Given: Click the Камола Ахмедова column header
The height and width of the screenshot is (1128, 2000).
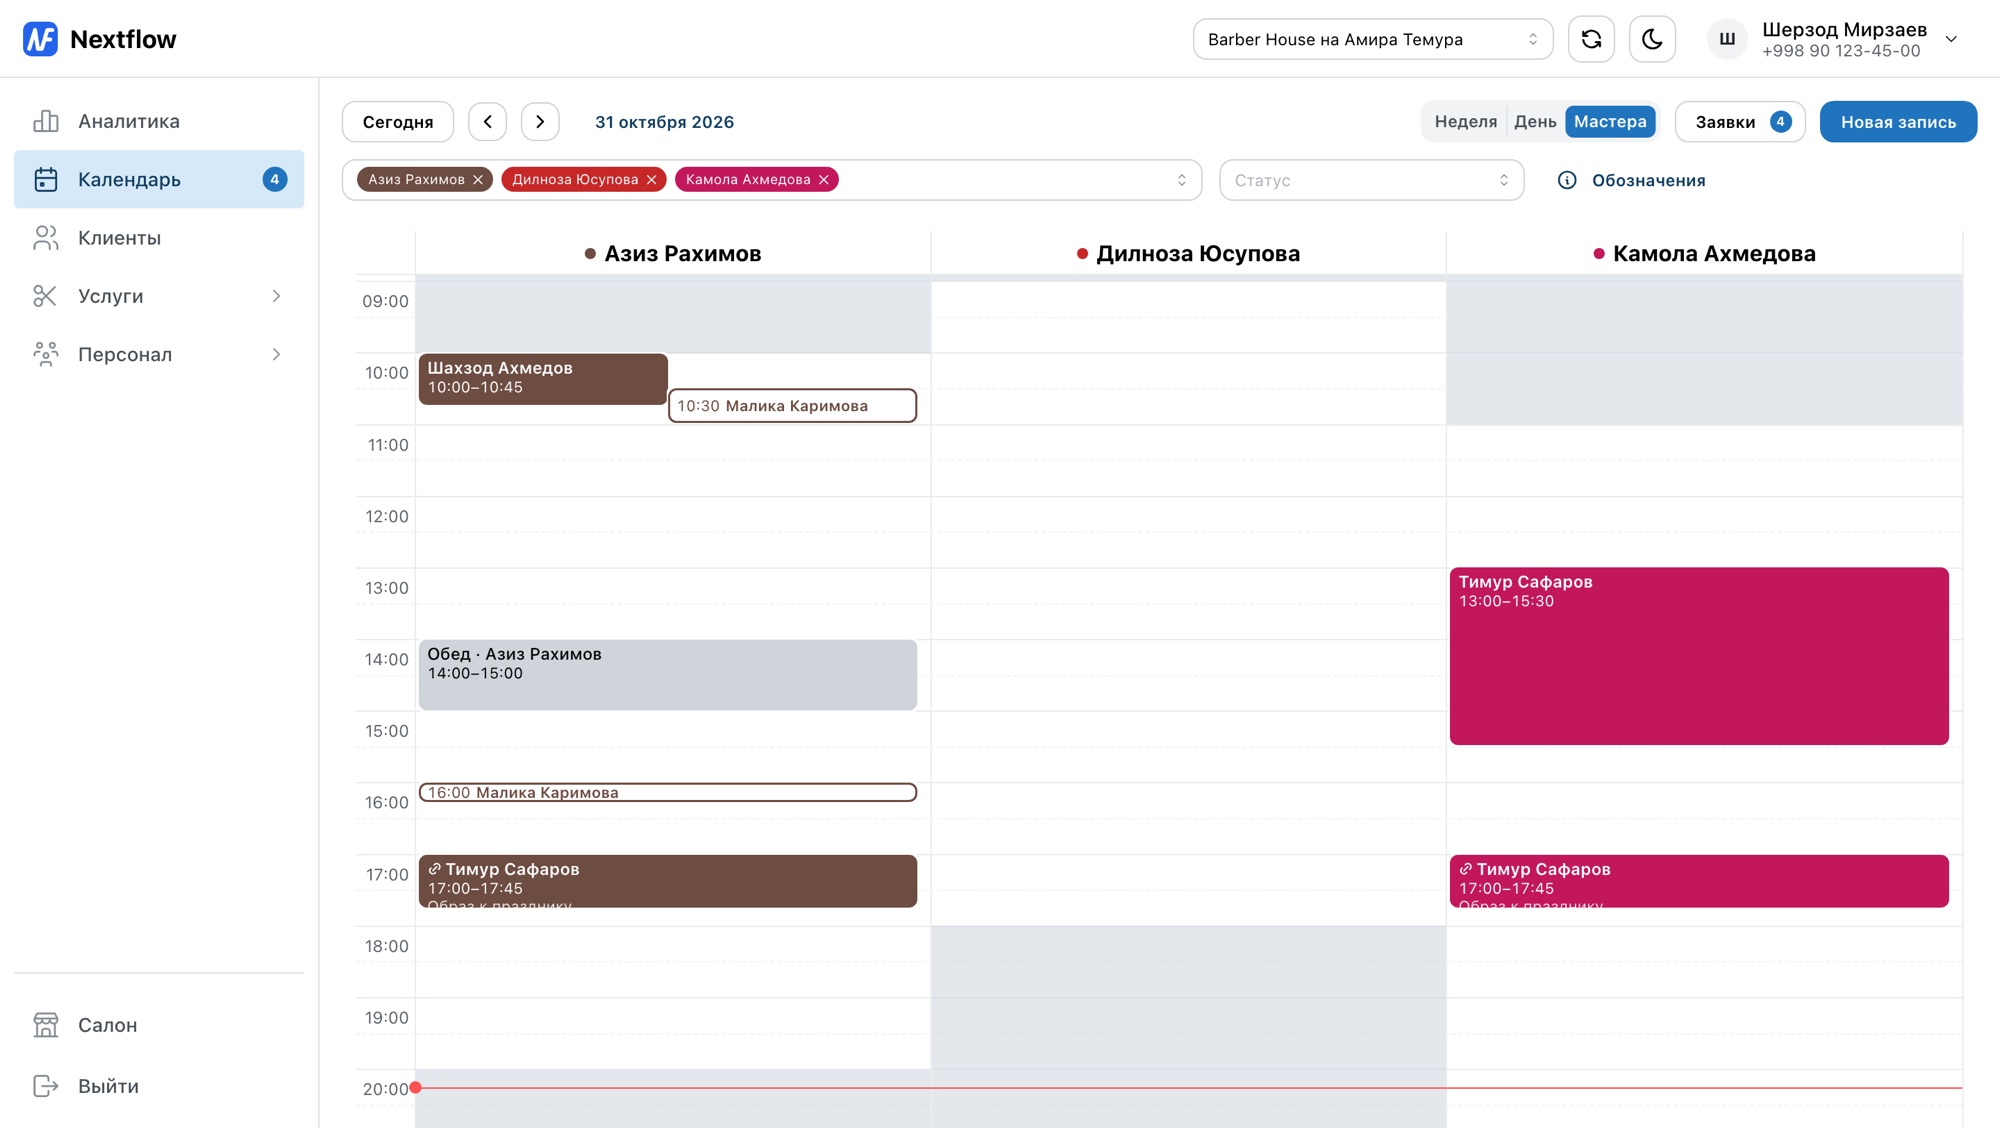Looking at the screenshot, I should point(1704,253).
